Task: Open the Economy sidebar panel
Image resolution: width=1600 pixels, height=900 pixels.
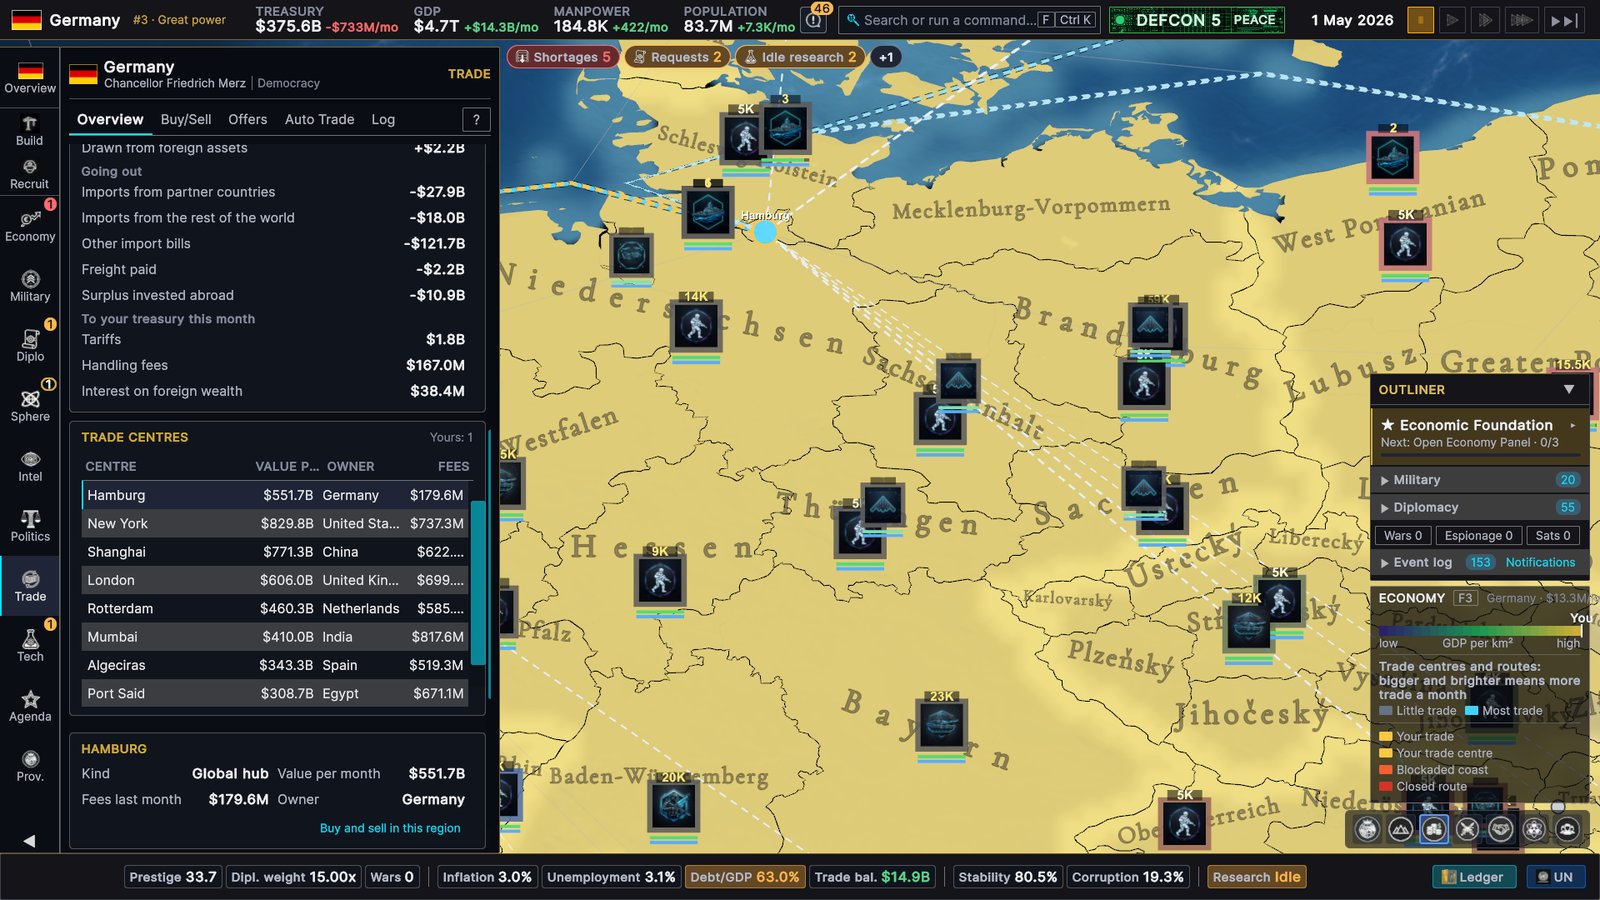Action: 30,226
